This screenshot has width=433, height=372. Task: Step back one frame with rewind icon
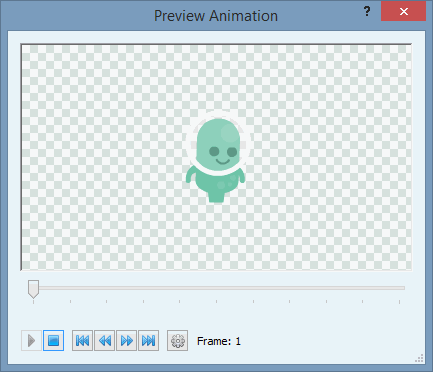pos(105,341)
